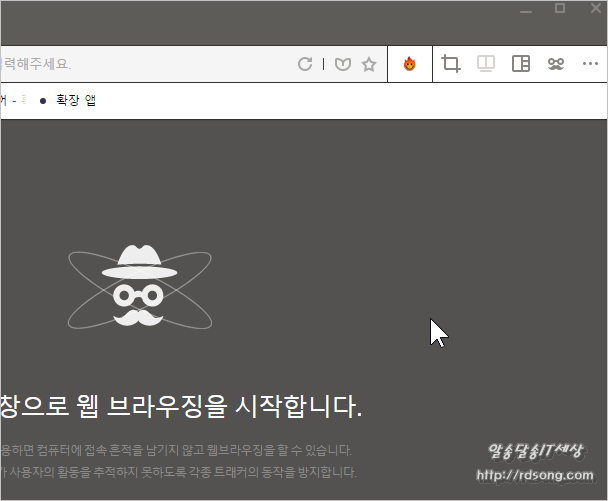Click the heading about starting web browsing
The height and width of the screenshot is (501, 608).
181,407
